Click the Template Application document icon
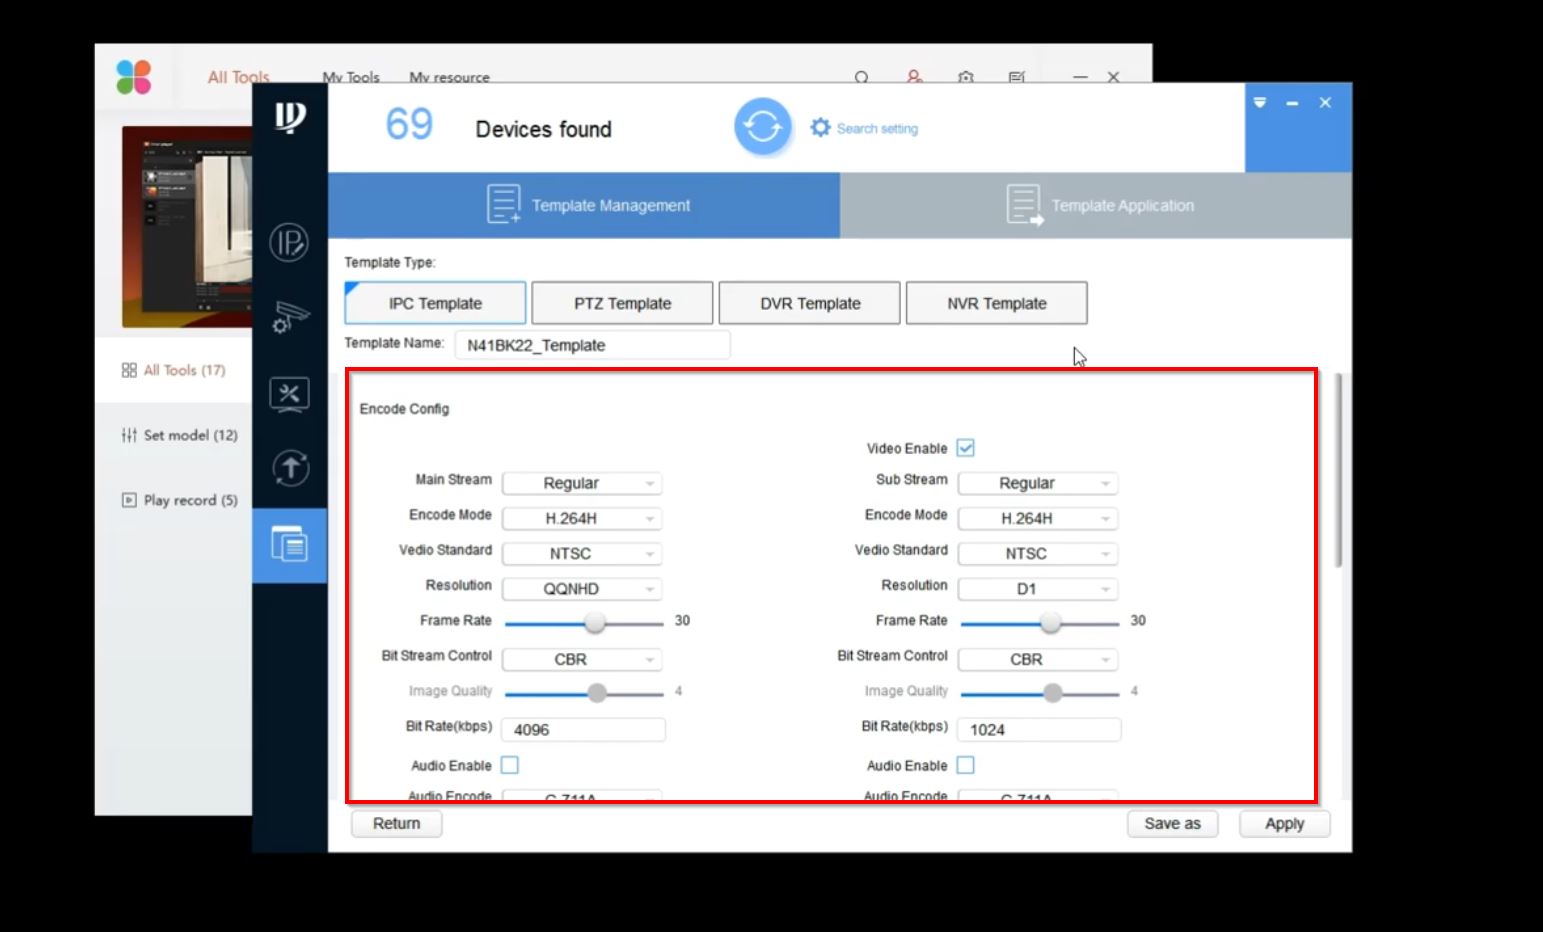The image size is (1543, 932). tap(1024, 205)
